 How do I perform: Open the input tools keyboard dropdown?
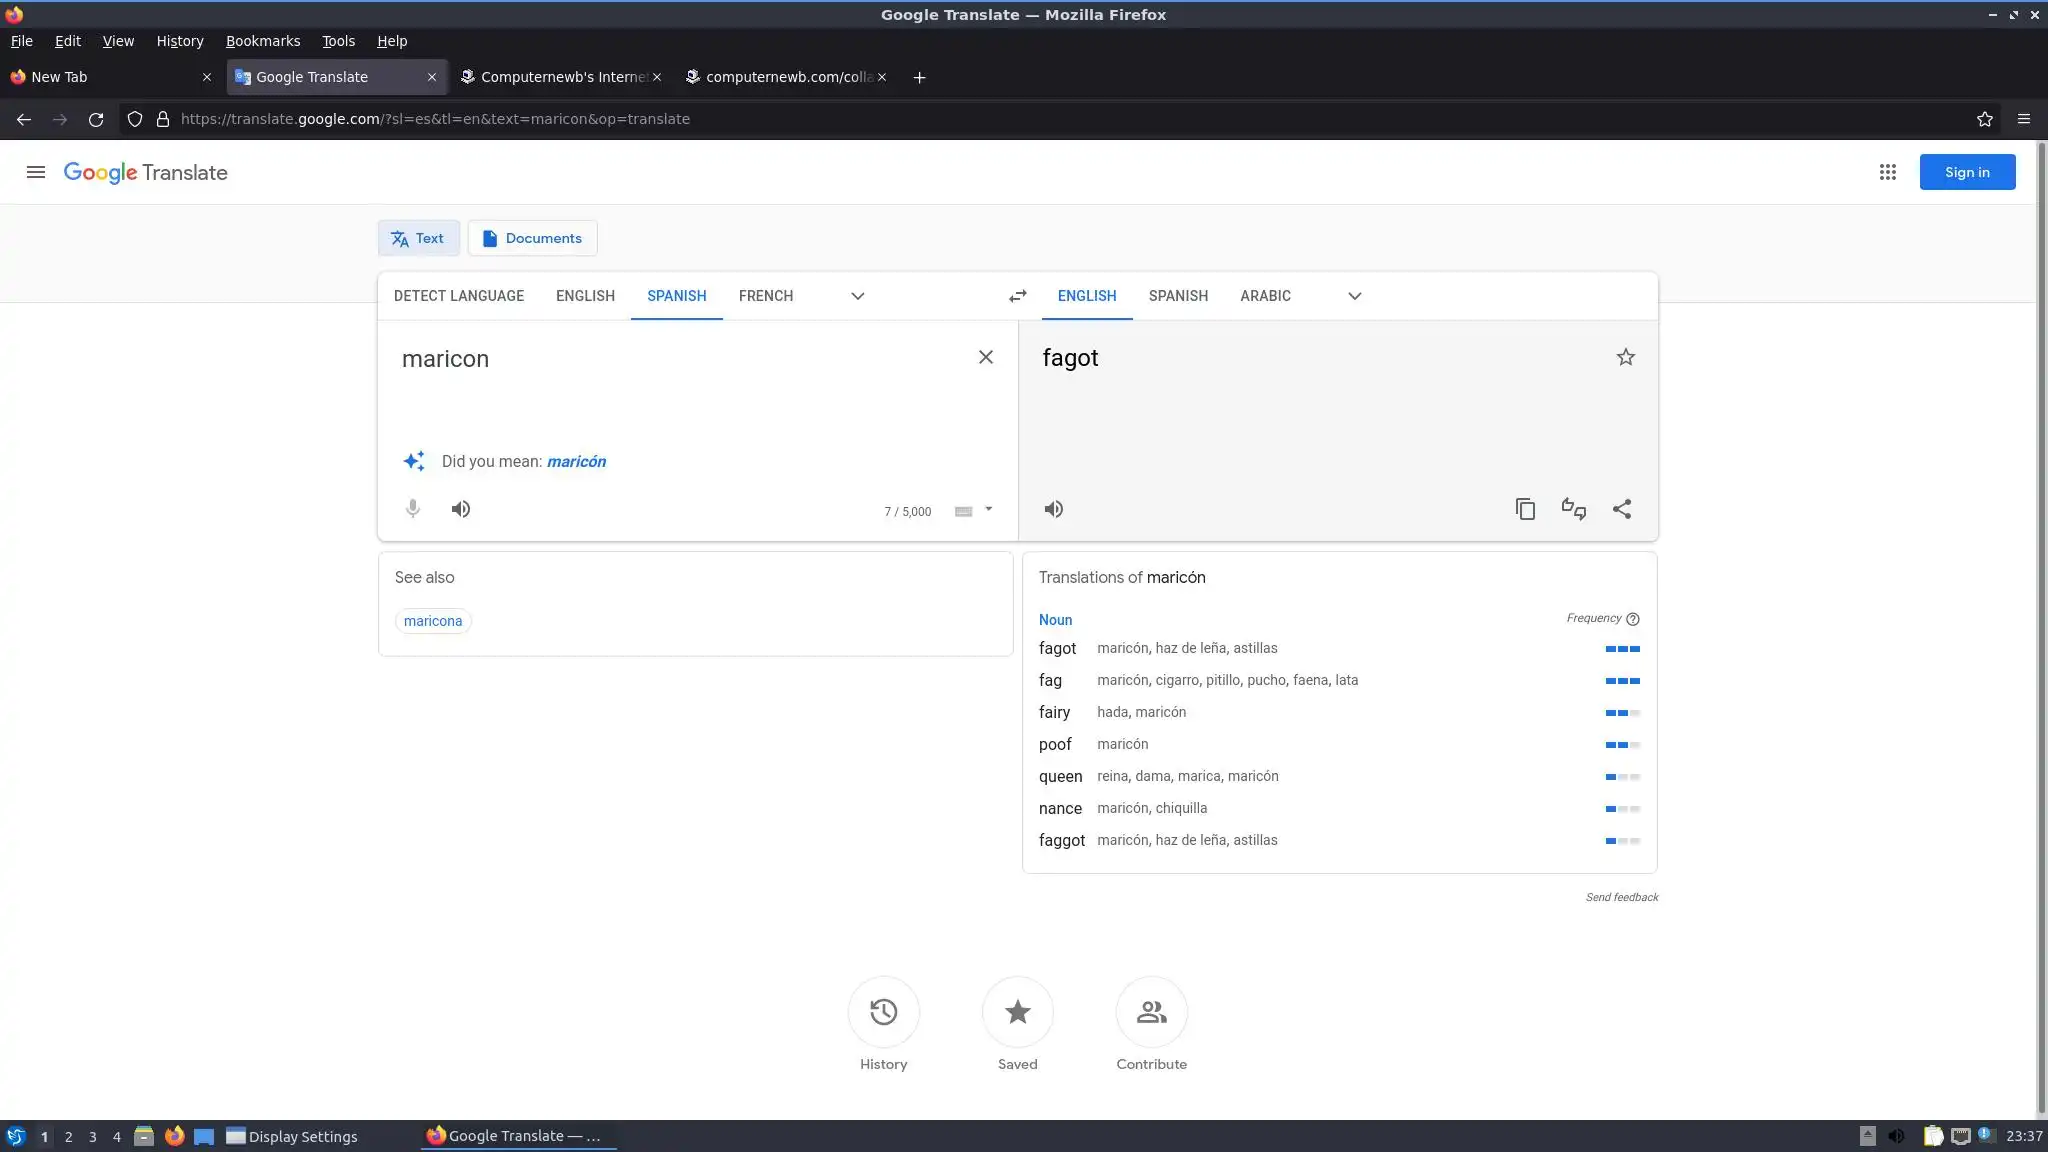tap(988, 510)
